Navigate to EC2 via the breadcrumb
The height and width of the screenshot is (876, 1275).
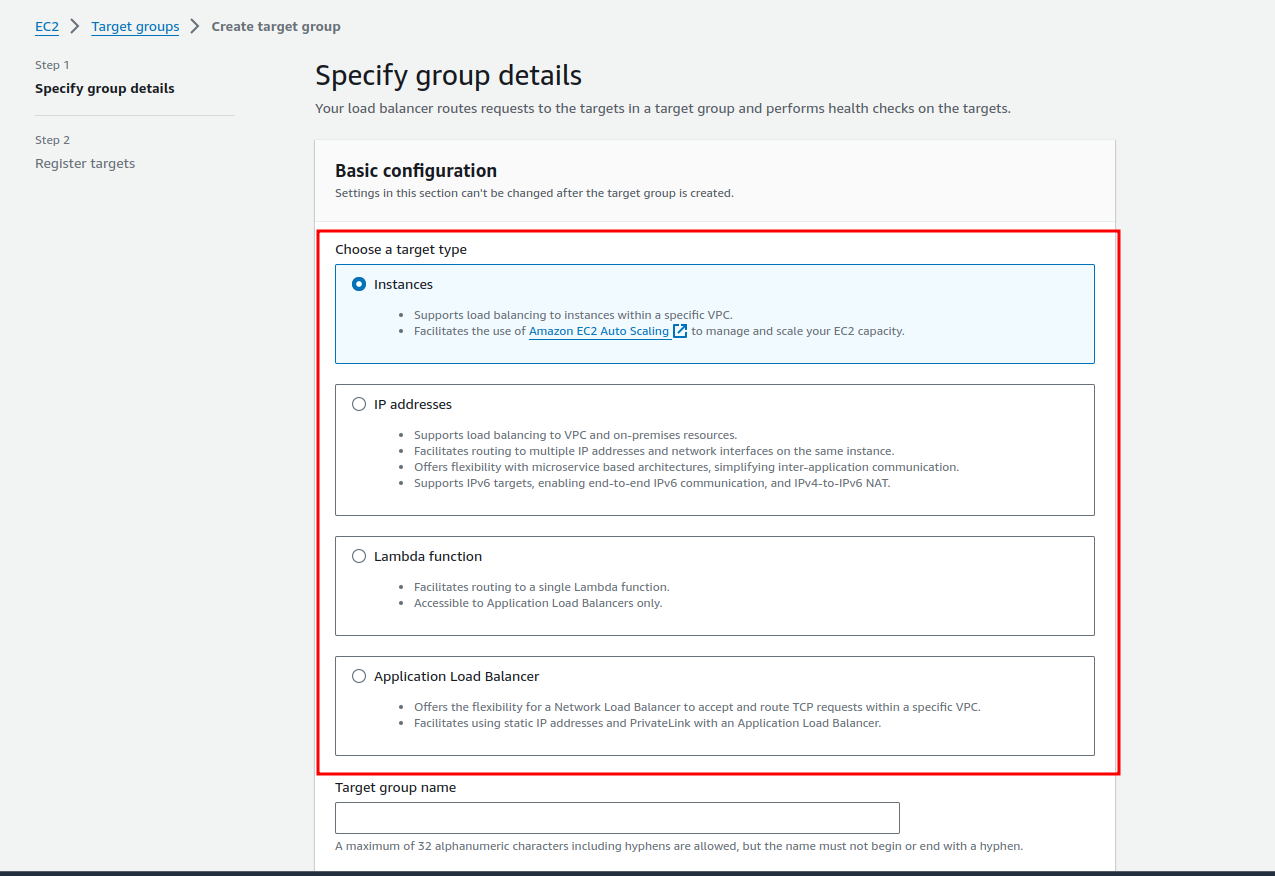[46, 26]
